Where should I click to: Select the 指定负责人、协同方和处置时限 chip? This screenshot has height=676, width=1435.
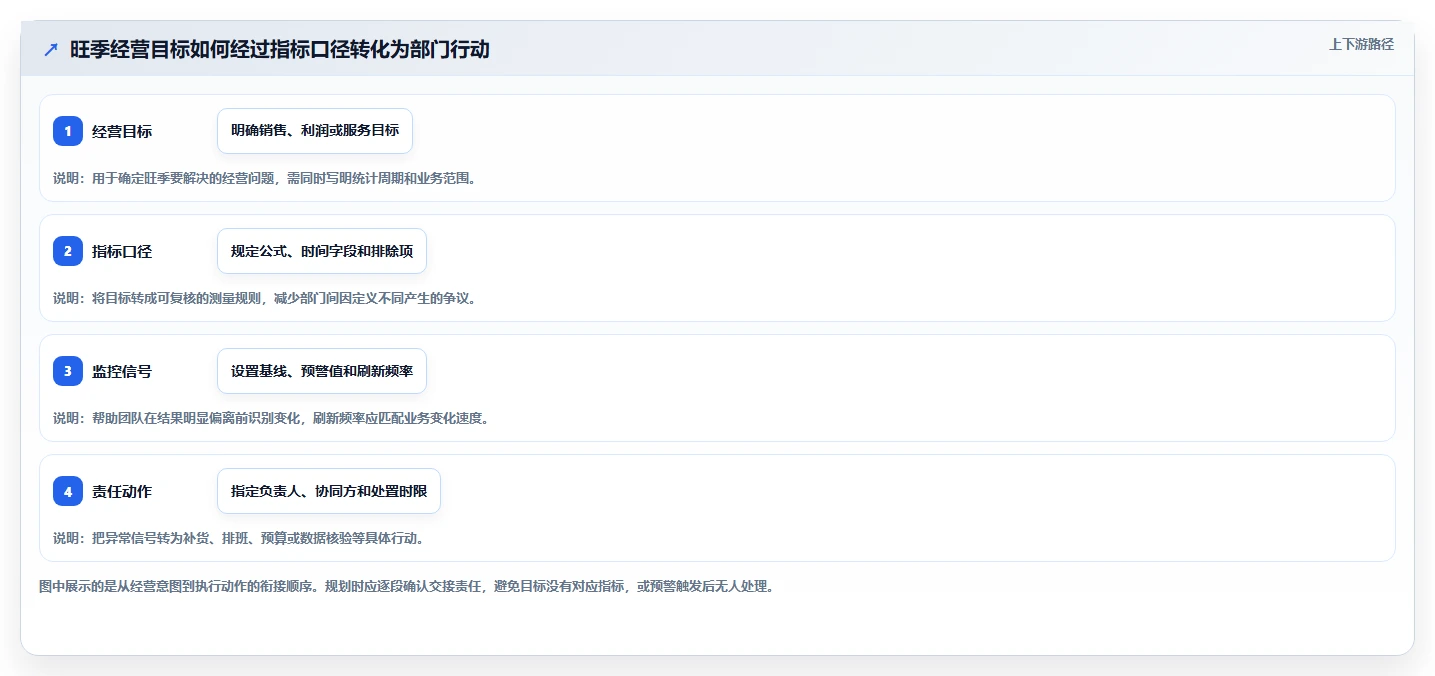[329, 491]
